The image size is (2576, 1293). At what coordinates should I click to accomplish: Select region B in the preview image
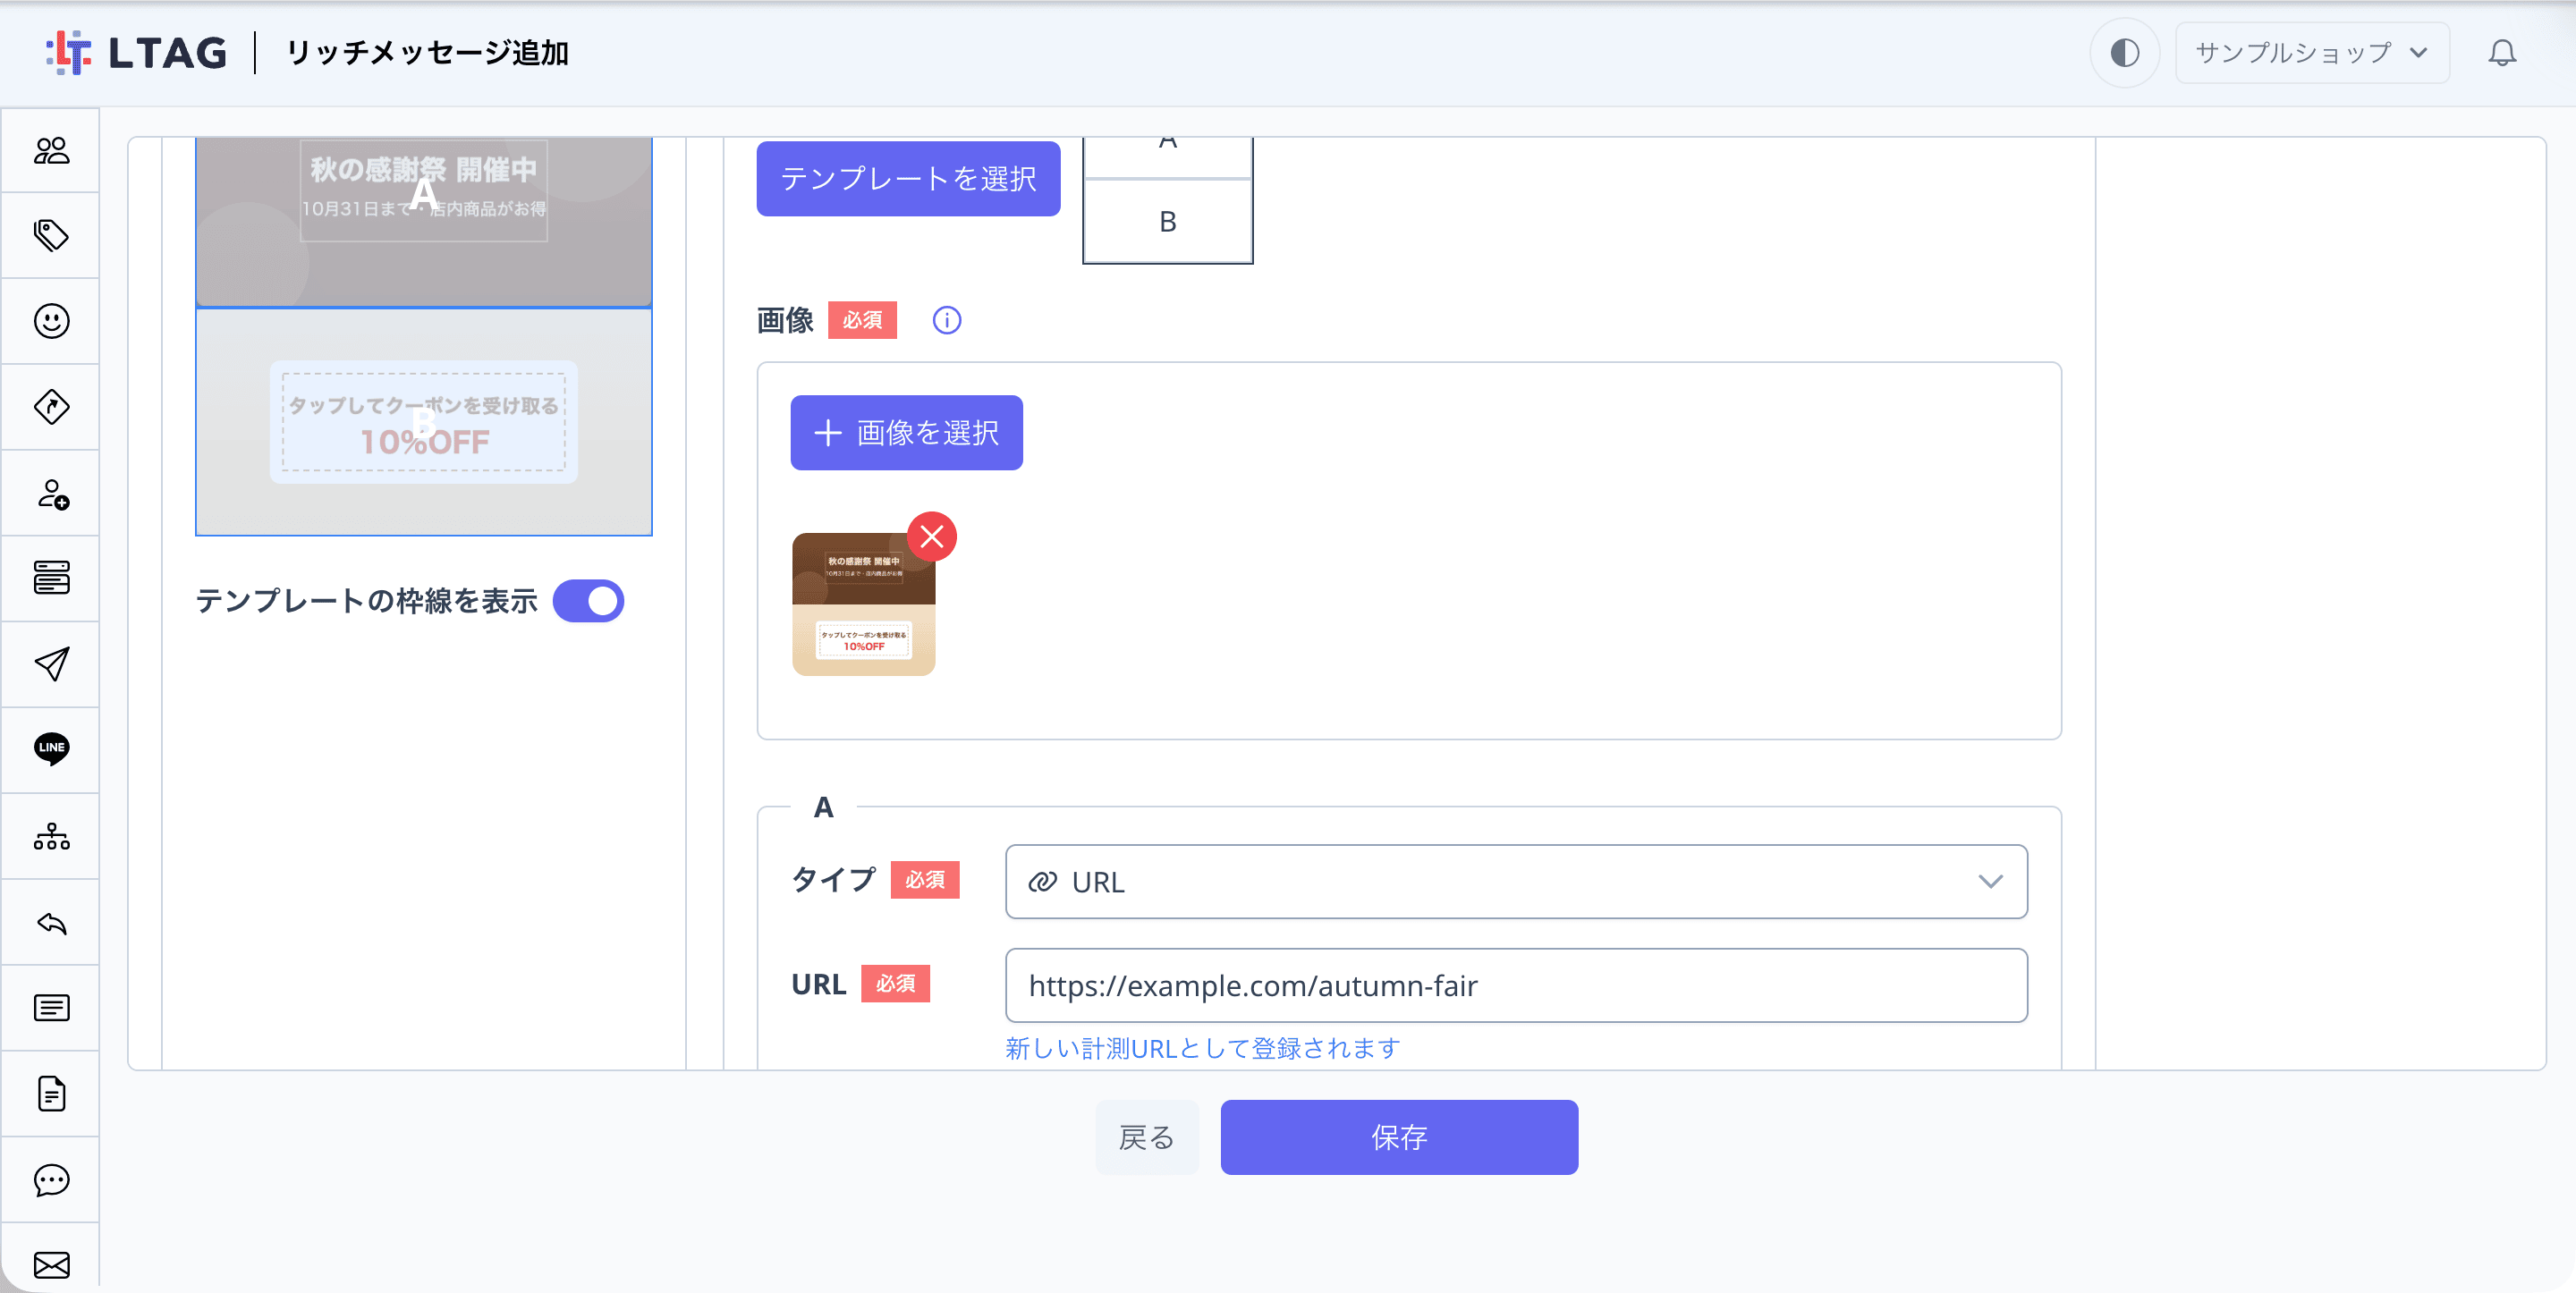424,422
